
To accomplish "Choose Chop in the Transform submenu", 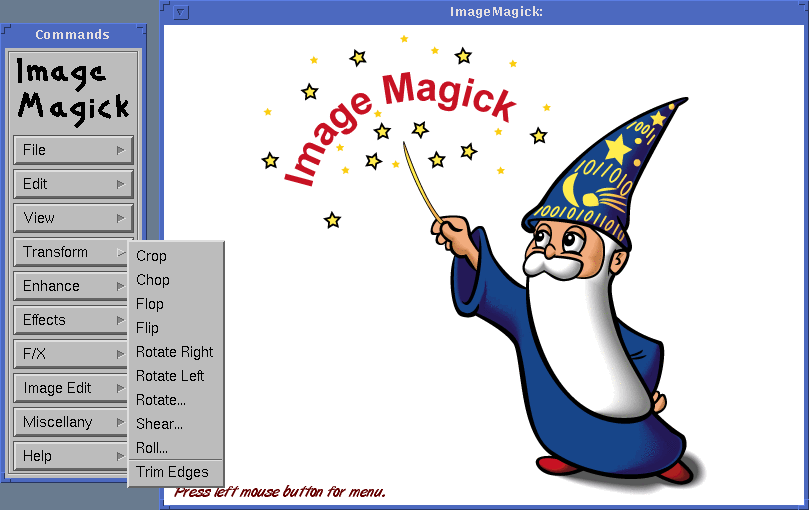I will [153, 280].
